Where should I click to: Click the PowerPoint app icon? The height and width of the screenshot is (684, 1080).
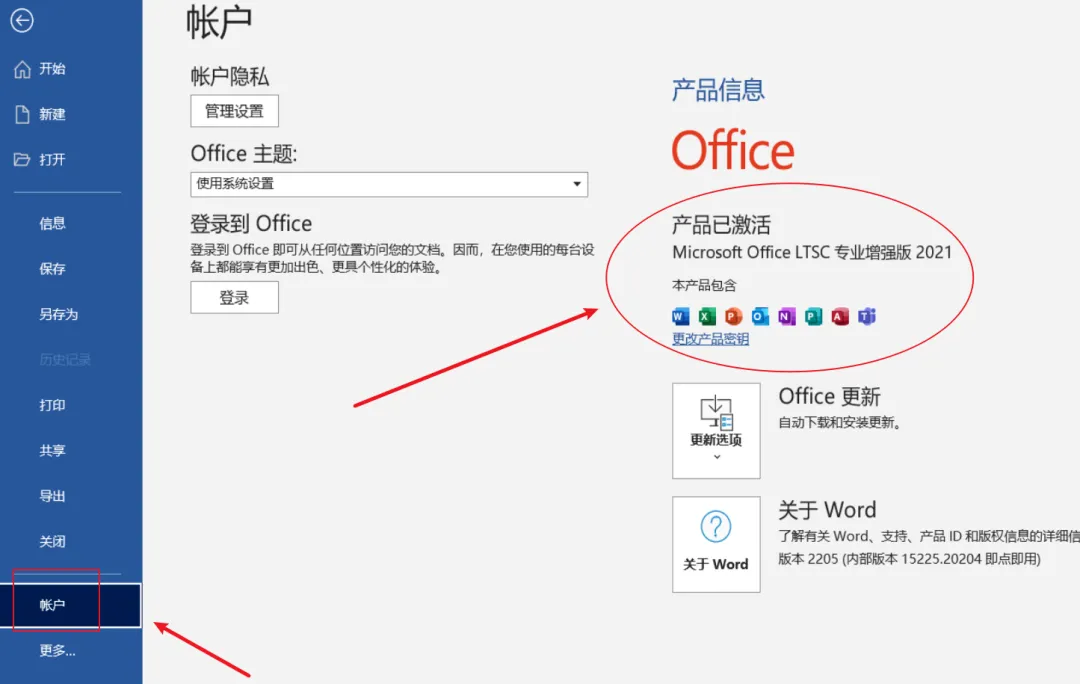(x=734, y=316)
